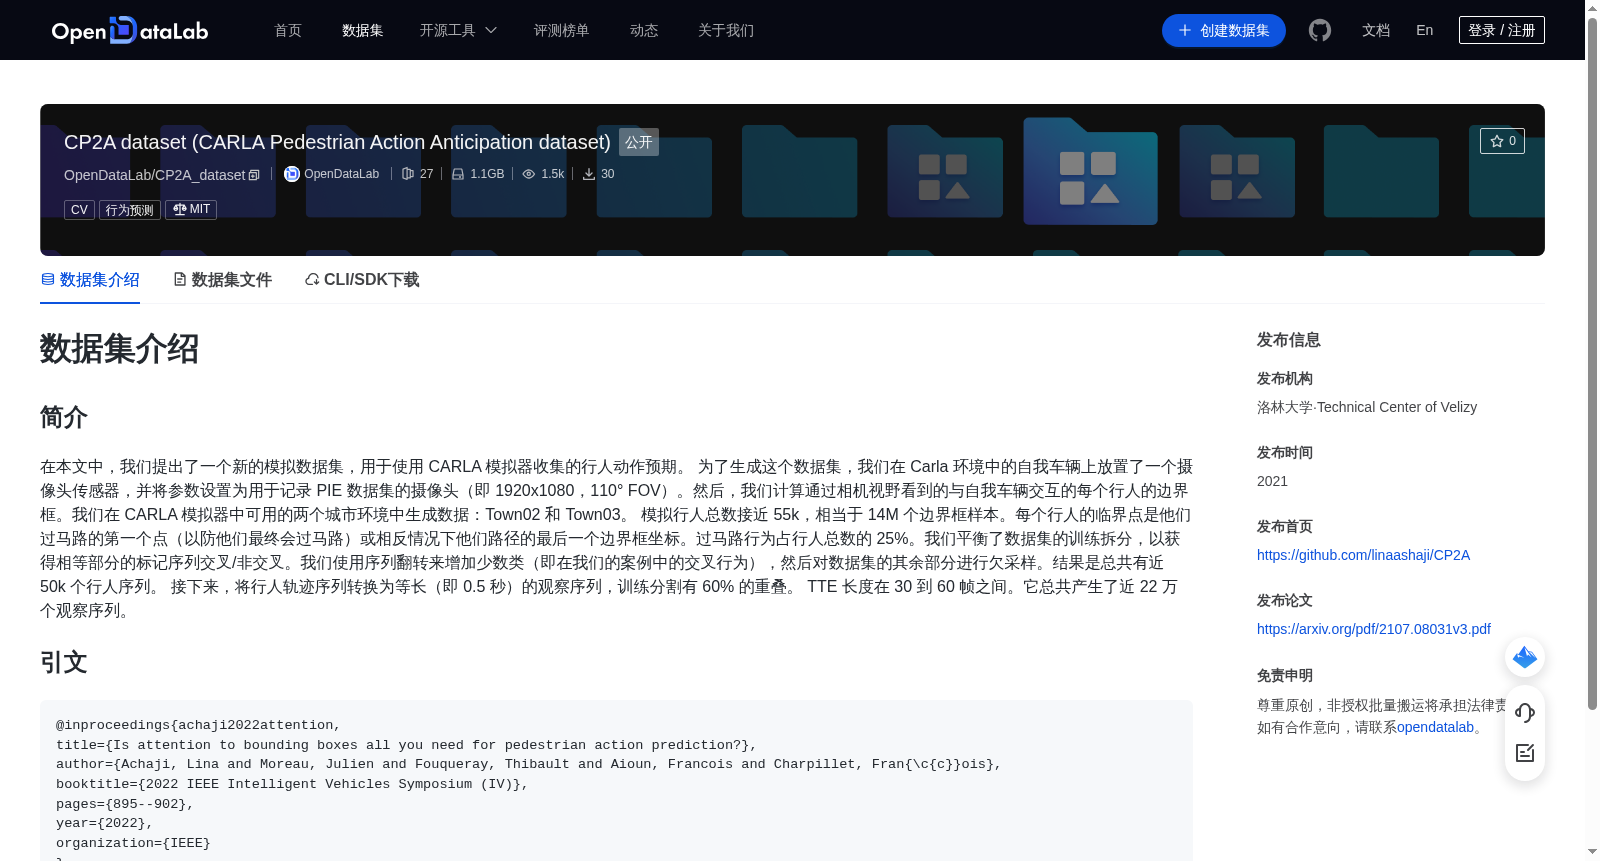The width and height of the screenshot is (1600, 861).
Task: Click the 公开 visibility badge
Action: point(639,142)
